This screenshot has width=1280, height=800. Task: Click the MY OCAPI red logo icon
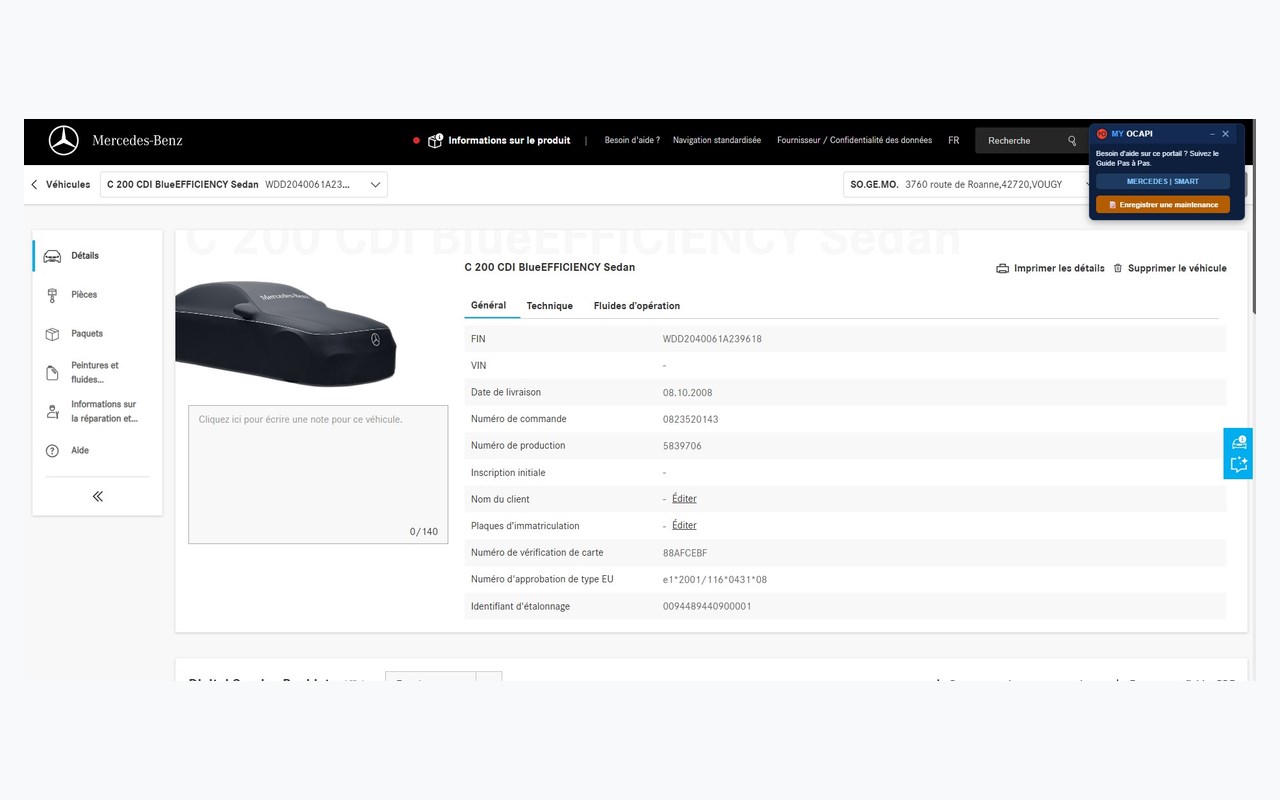point(1102,134)
